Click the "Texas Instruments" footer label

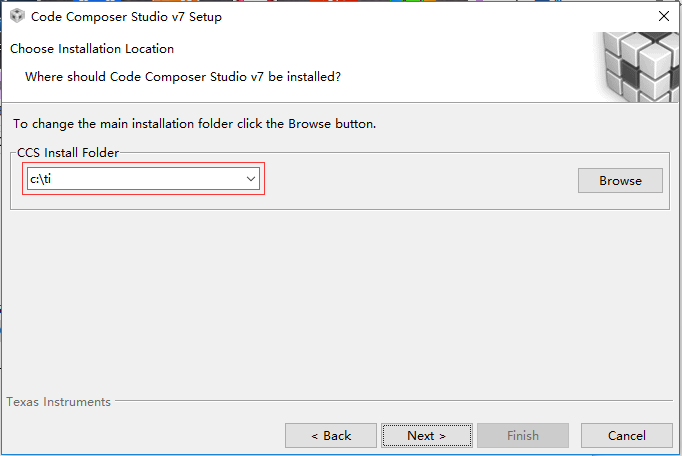58,402
